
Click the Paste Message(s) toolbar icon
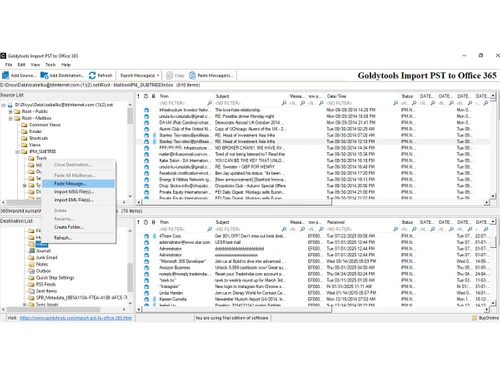pyautogui.click(x=192, y=75)
